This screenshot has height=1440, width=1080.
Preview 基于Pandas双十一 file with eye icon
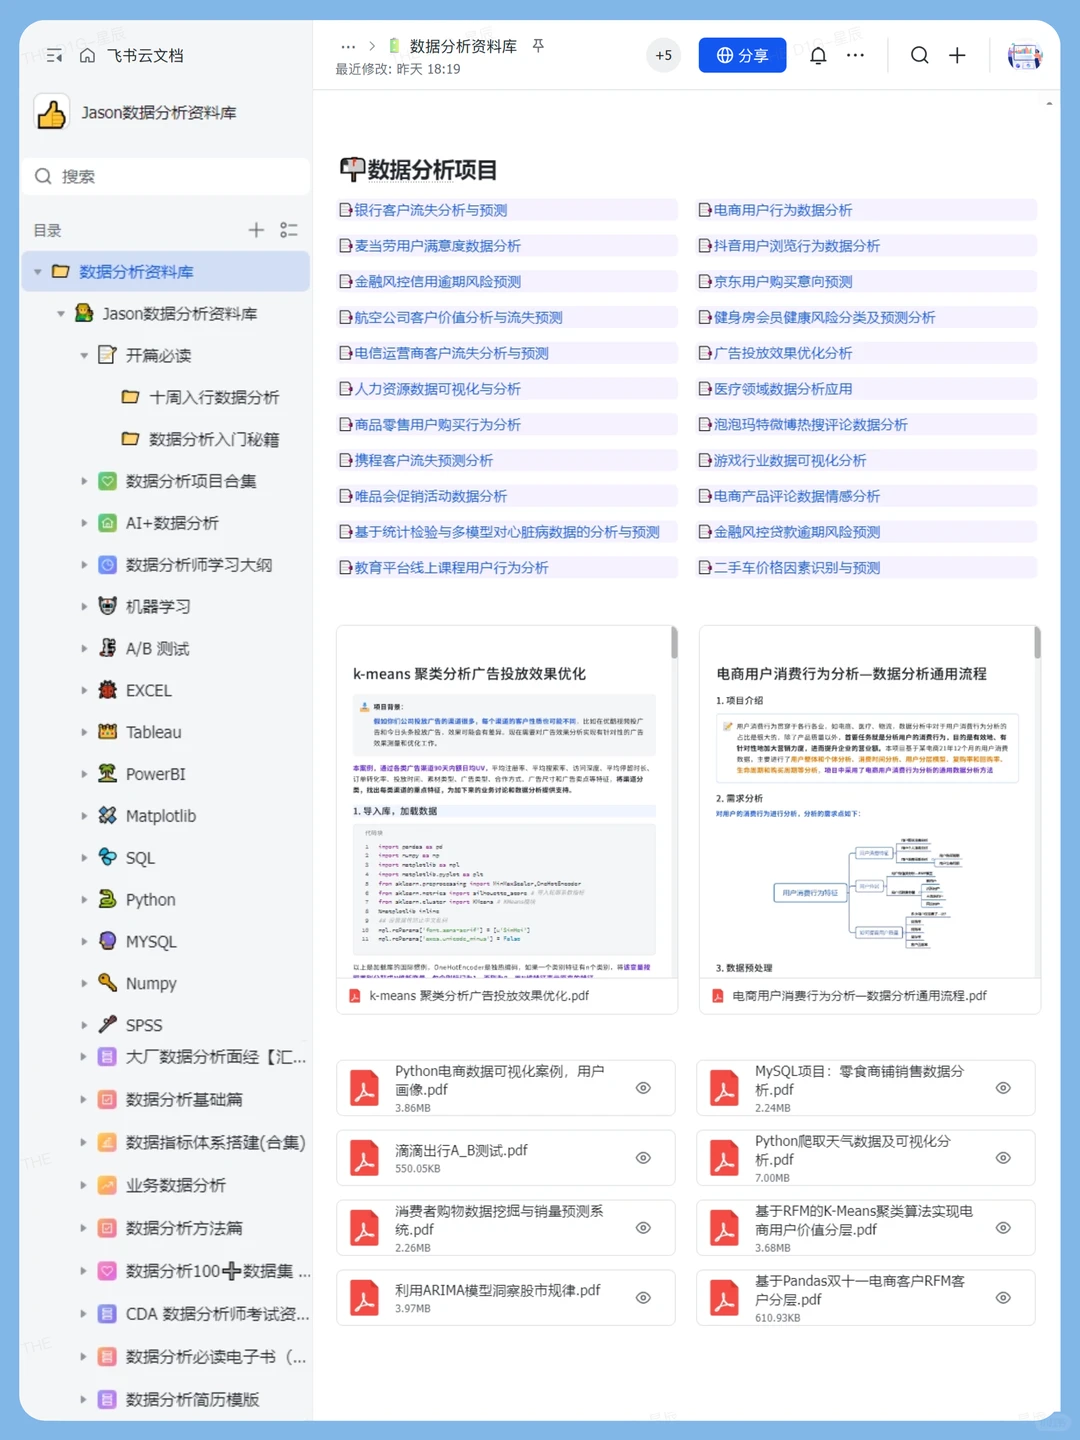point(1003,1298)
